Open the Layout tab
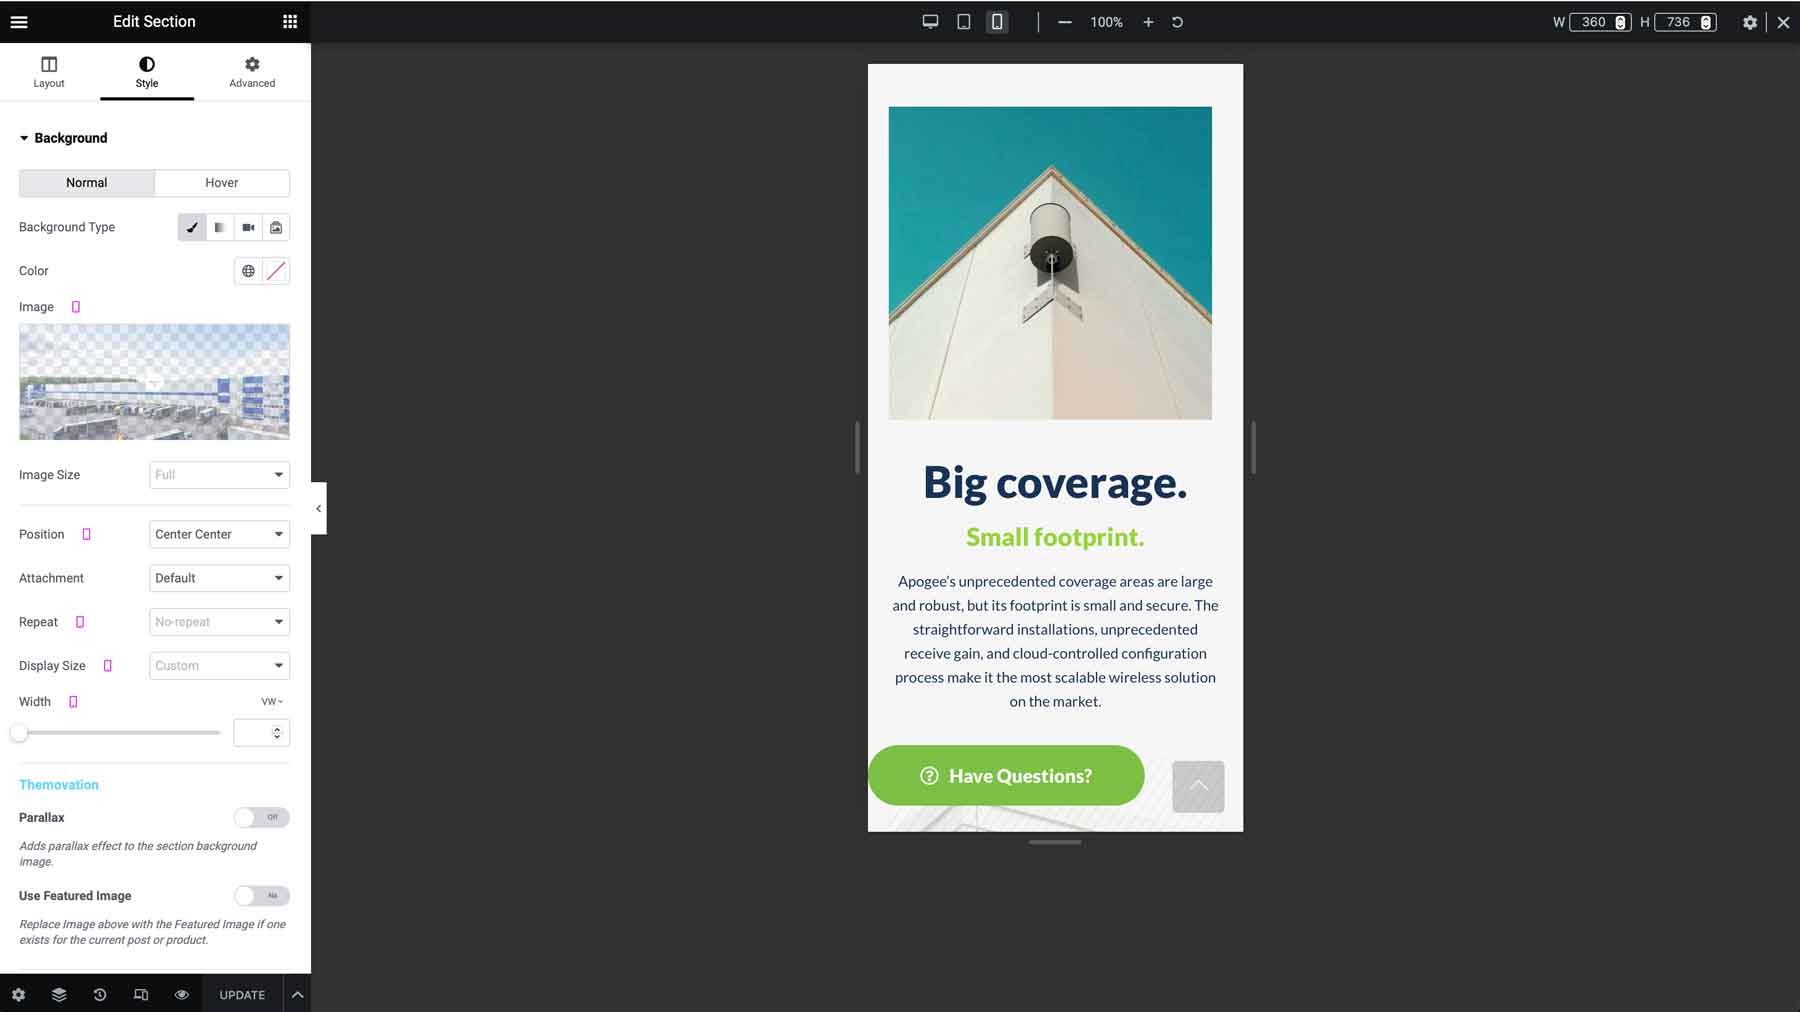The image size is (1800, 1012). [48, 71]
